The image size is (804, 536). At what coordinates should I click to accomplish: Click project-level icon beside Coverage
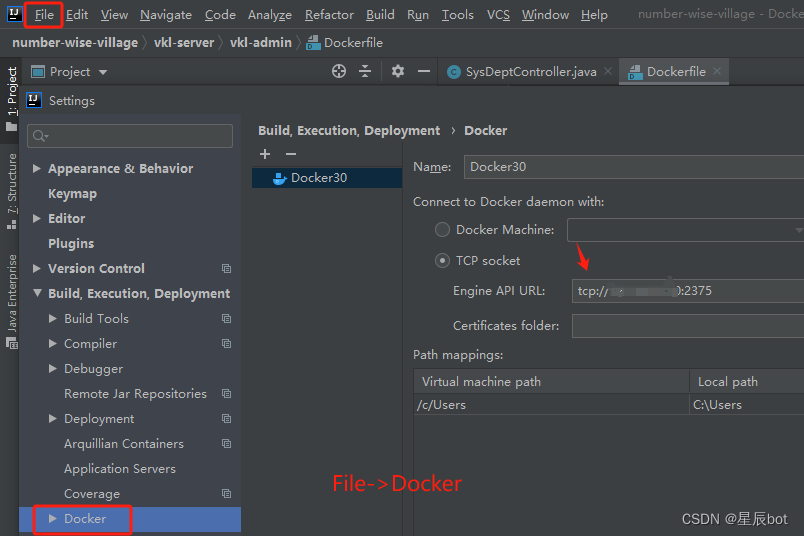coord(226,493)
